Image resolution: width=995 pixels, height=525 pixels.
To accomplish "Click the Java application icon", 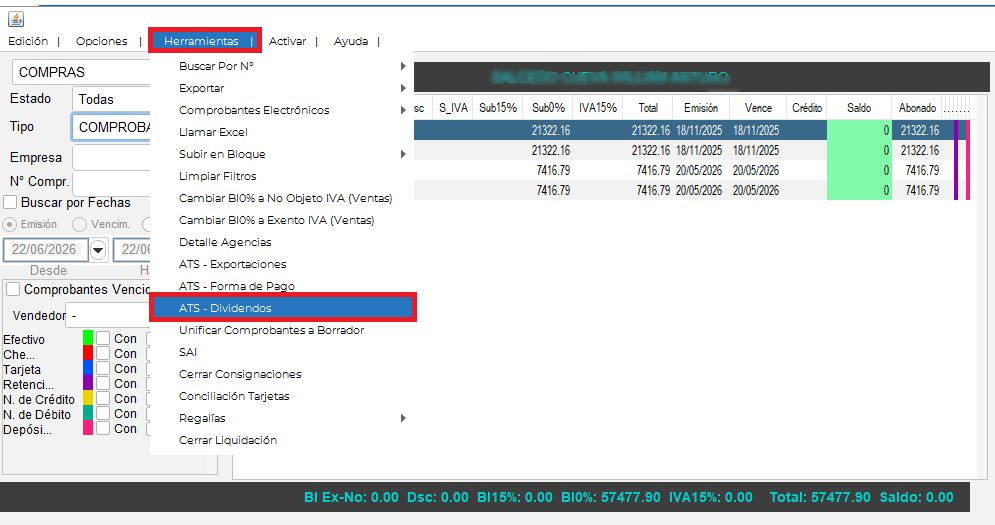I will tap(16, 19).
